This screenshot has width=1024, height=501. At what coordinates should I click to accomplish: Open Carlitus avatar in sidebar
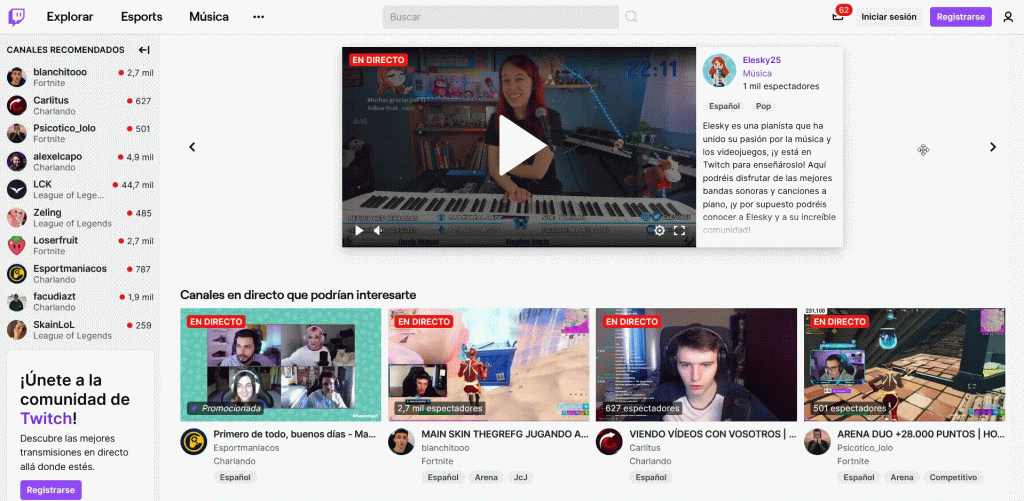[x=16, y=105]
